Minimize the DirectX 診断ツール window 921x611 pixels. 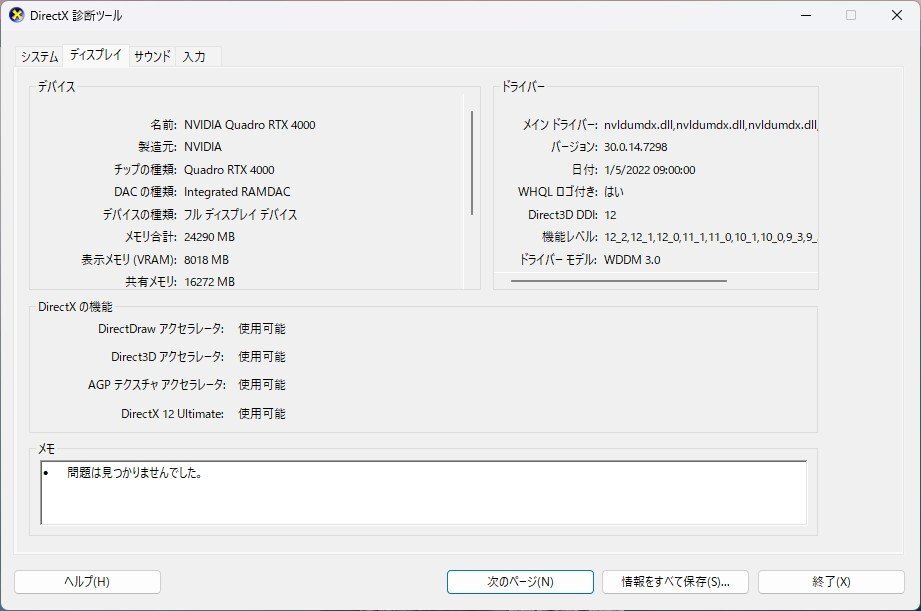tap(804, 16)
